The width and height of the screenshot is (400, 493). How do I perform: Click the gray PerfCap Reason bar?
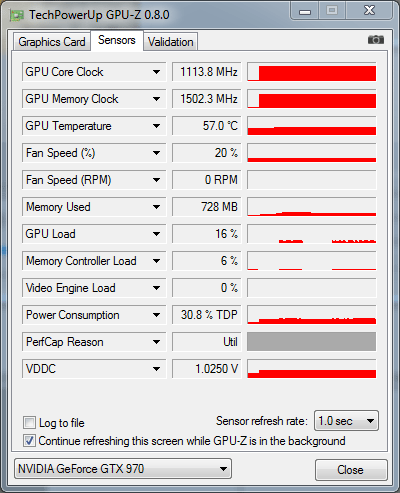(312, 341)
